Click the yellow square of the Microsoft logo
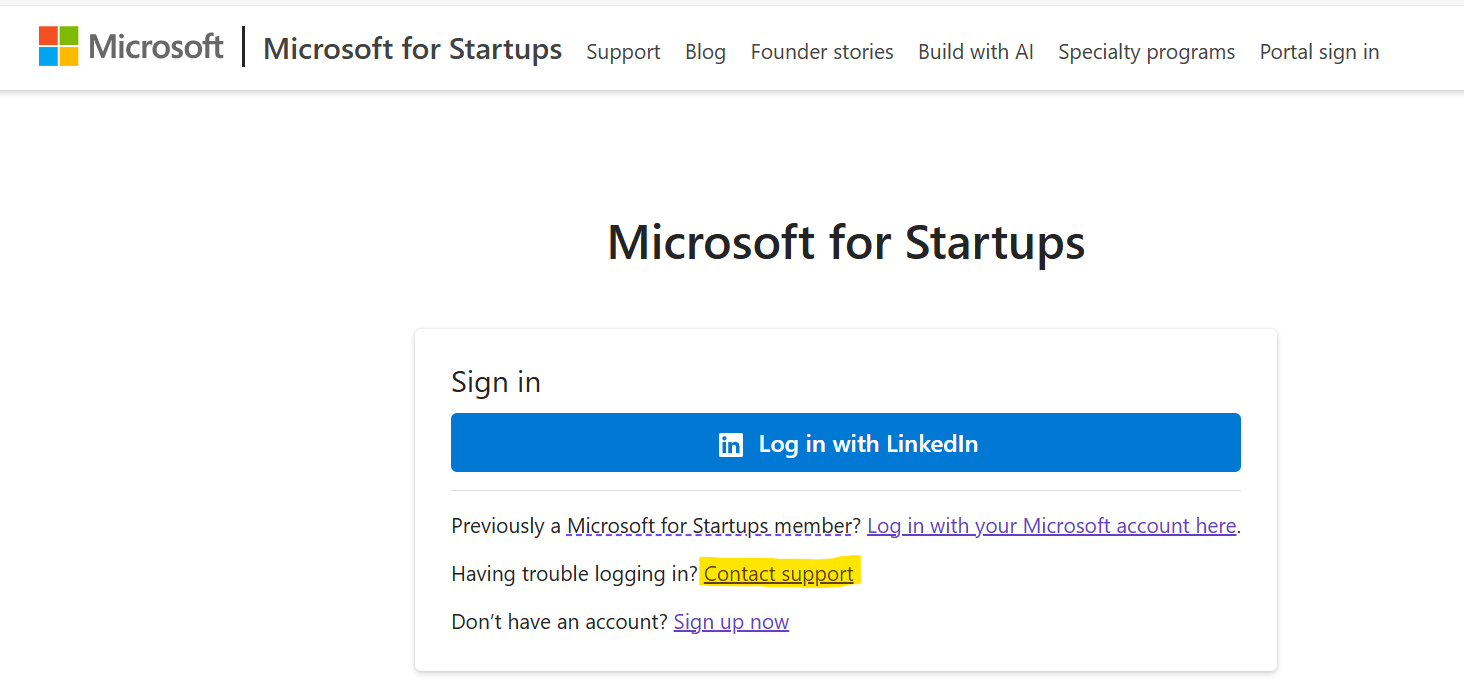Screen dimensions: 1464x696 67,55
